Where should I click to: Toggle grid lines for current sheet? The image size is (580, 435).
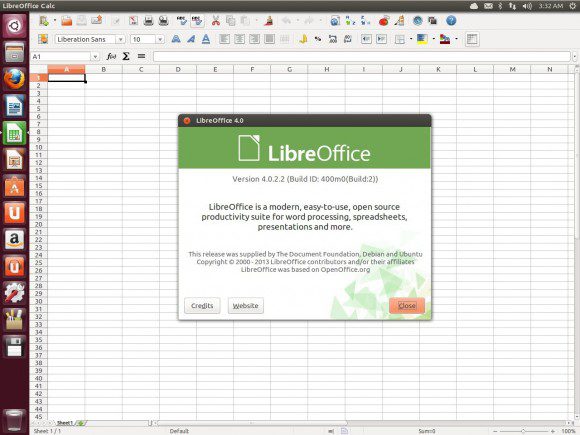(x=472, y=39)
